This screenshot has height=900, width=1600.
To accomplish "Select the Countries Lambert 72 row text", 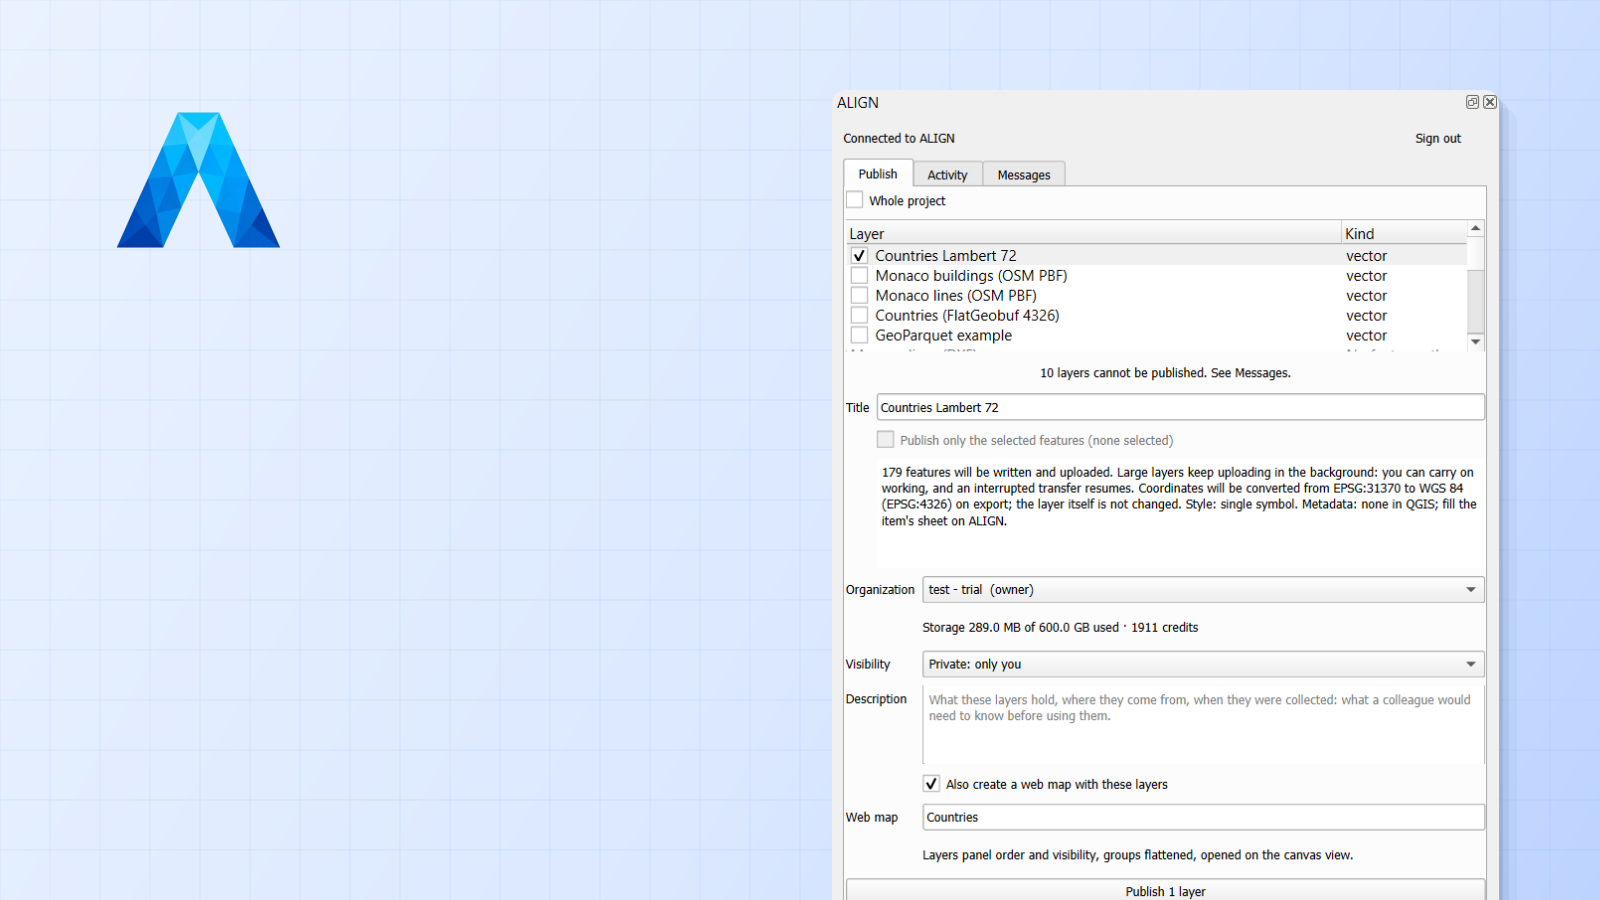I will tap(946, 256).
